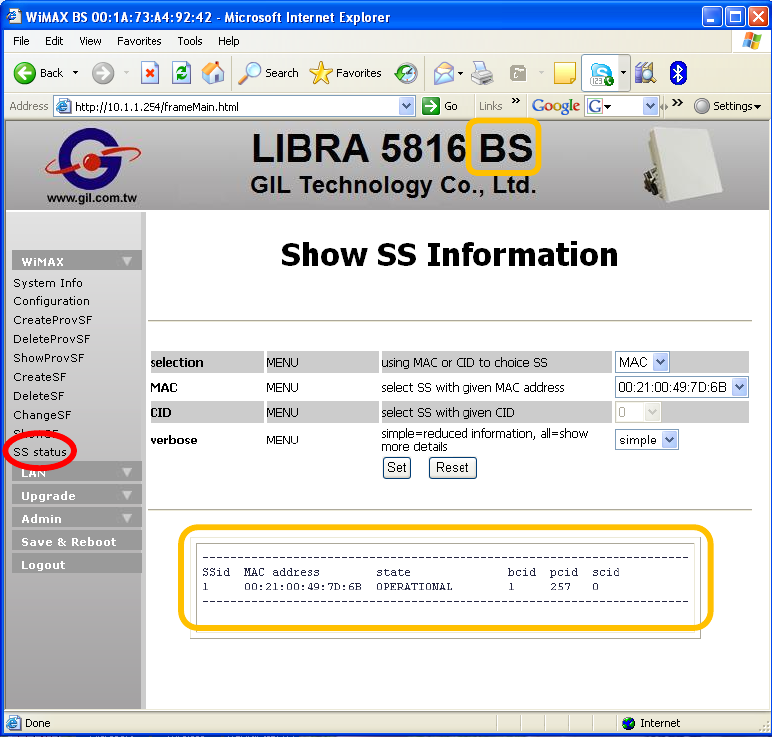This screenshot has width=772, height=737.
Task: Open the Edit menu
Action: [54, 41]
